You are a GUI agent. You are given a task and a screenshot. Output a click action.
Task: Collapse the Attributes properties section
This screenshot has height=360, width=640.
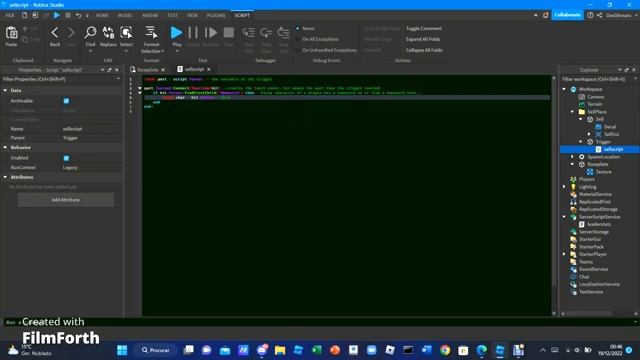[x=5, y=177]
